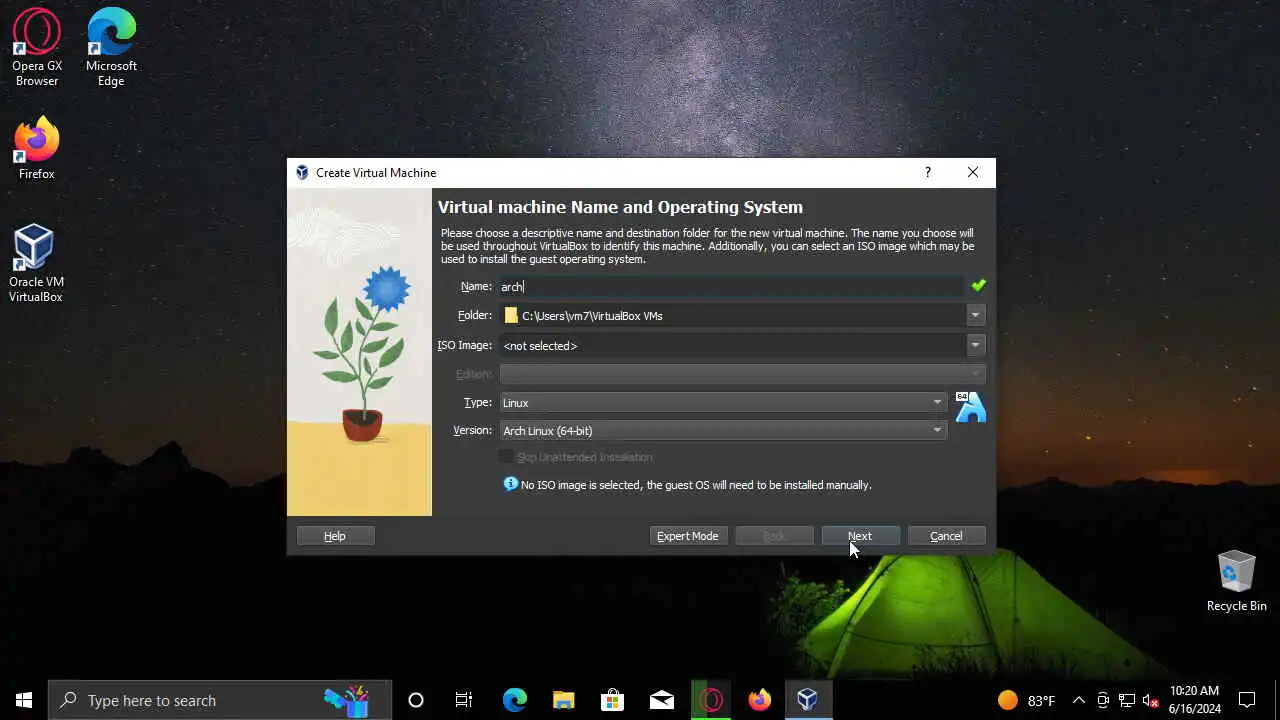Expand the ISO Image dropdown arrow

[x=975, y=345]
